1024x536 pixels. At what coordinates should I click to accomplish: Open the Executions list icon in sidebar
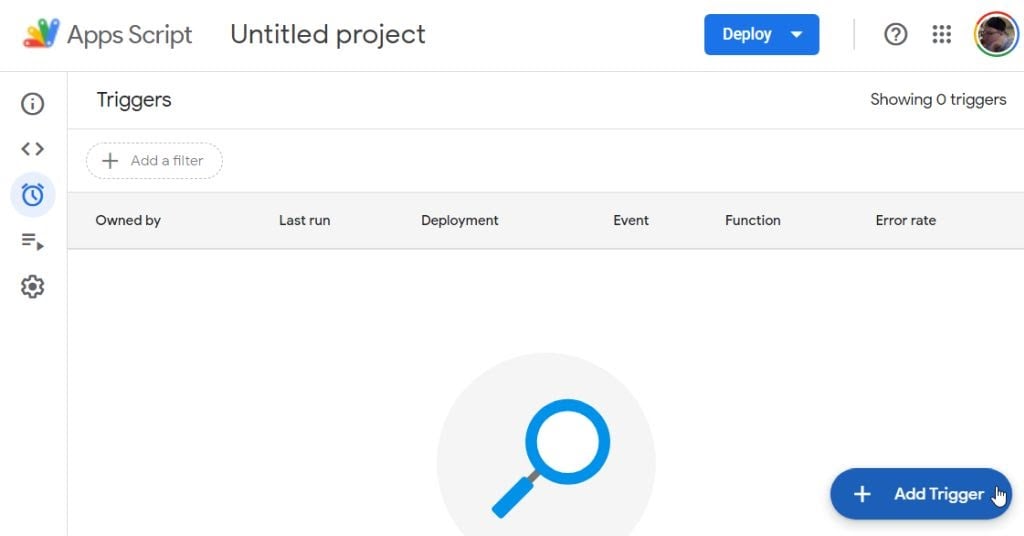(33, 241)
